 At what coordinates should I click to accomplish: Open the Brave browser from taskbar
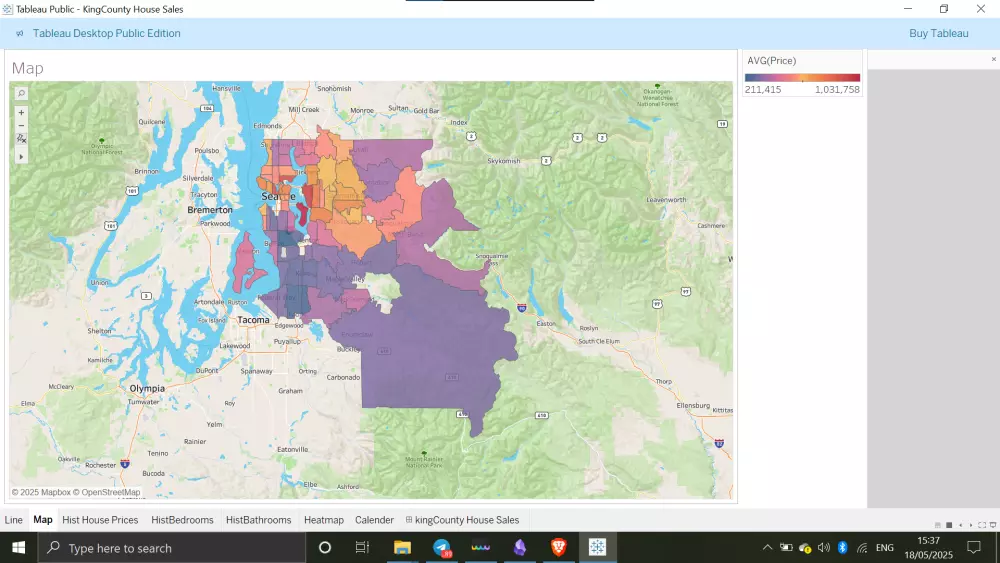coord(559,547)
